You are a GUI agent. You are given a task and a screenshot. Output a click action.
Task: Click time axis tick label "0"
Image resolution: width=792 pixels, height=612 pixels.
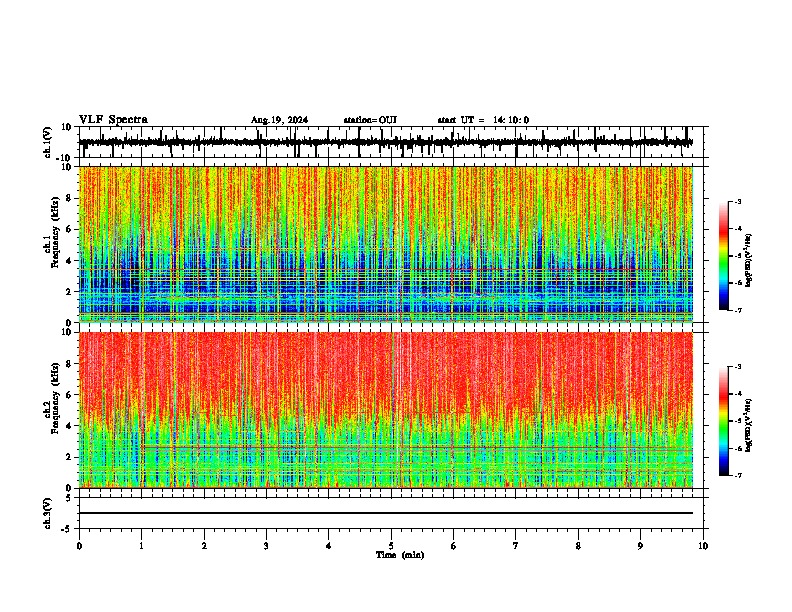tap(79, 546)
